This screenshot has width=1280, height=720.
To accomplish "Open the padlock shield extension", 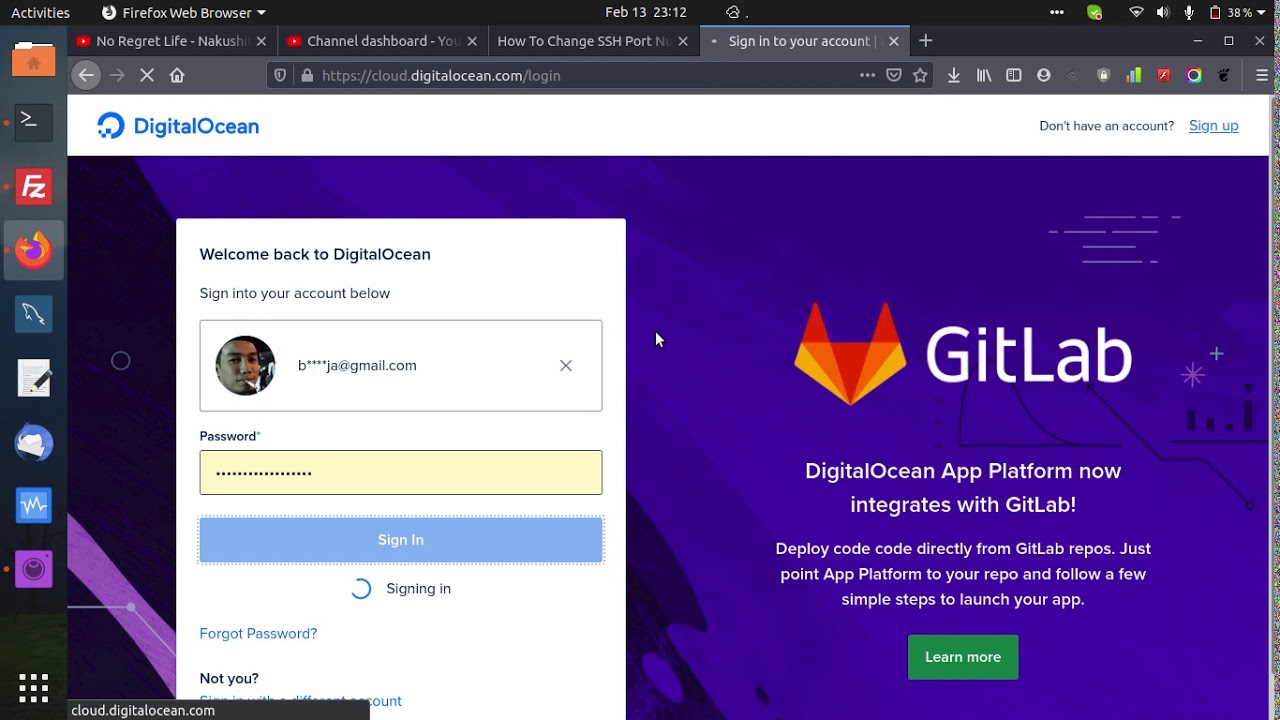I will (1104, 75).
